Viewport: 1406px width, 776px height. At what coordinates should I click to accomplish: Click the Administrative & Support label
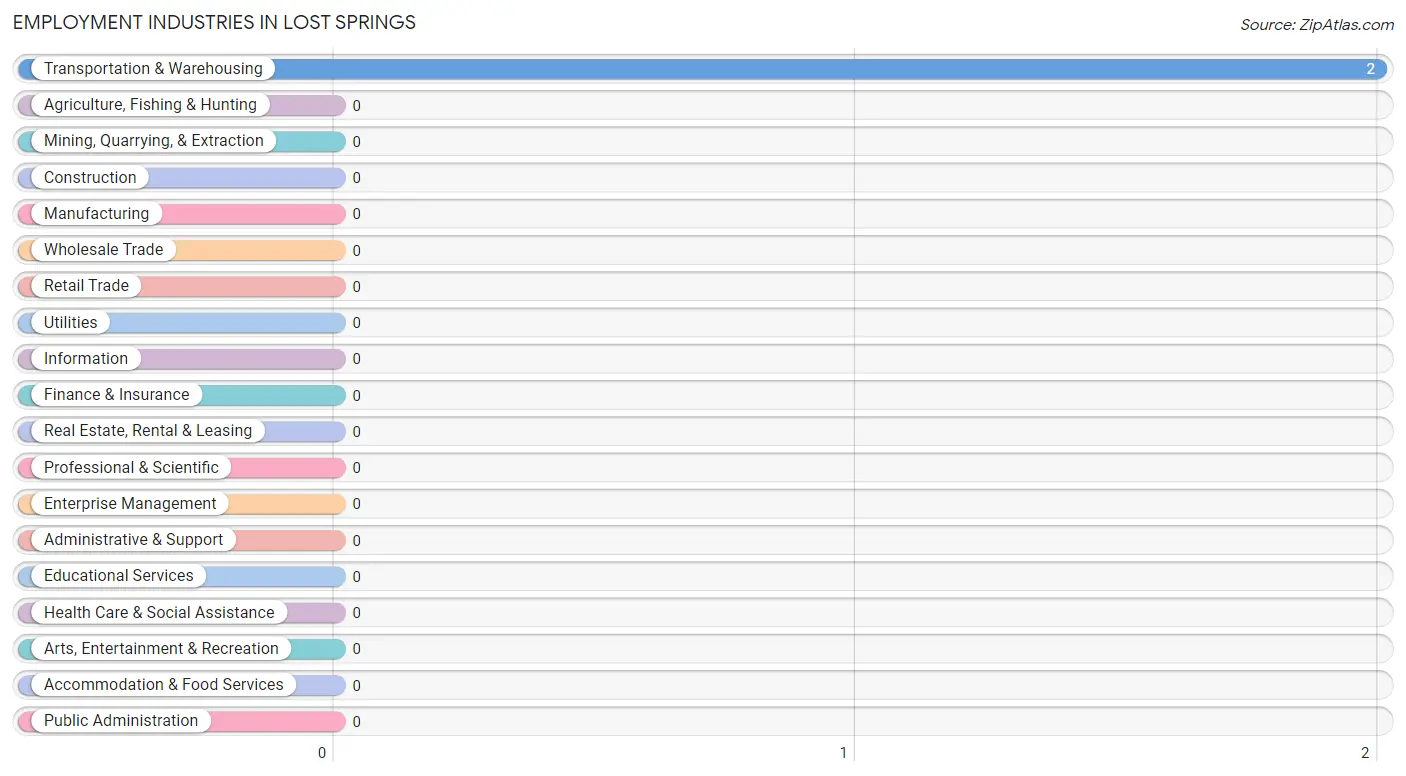point(133,540)
